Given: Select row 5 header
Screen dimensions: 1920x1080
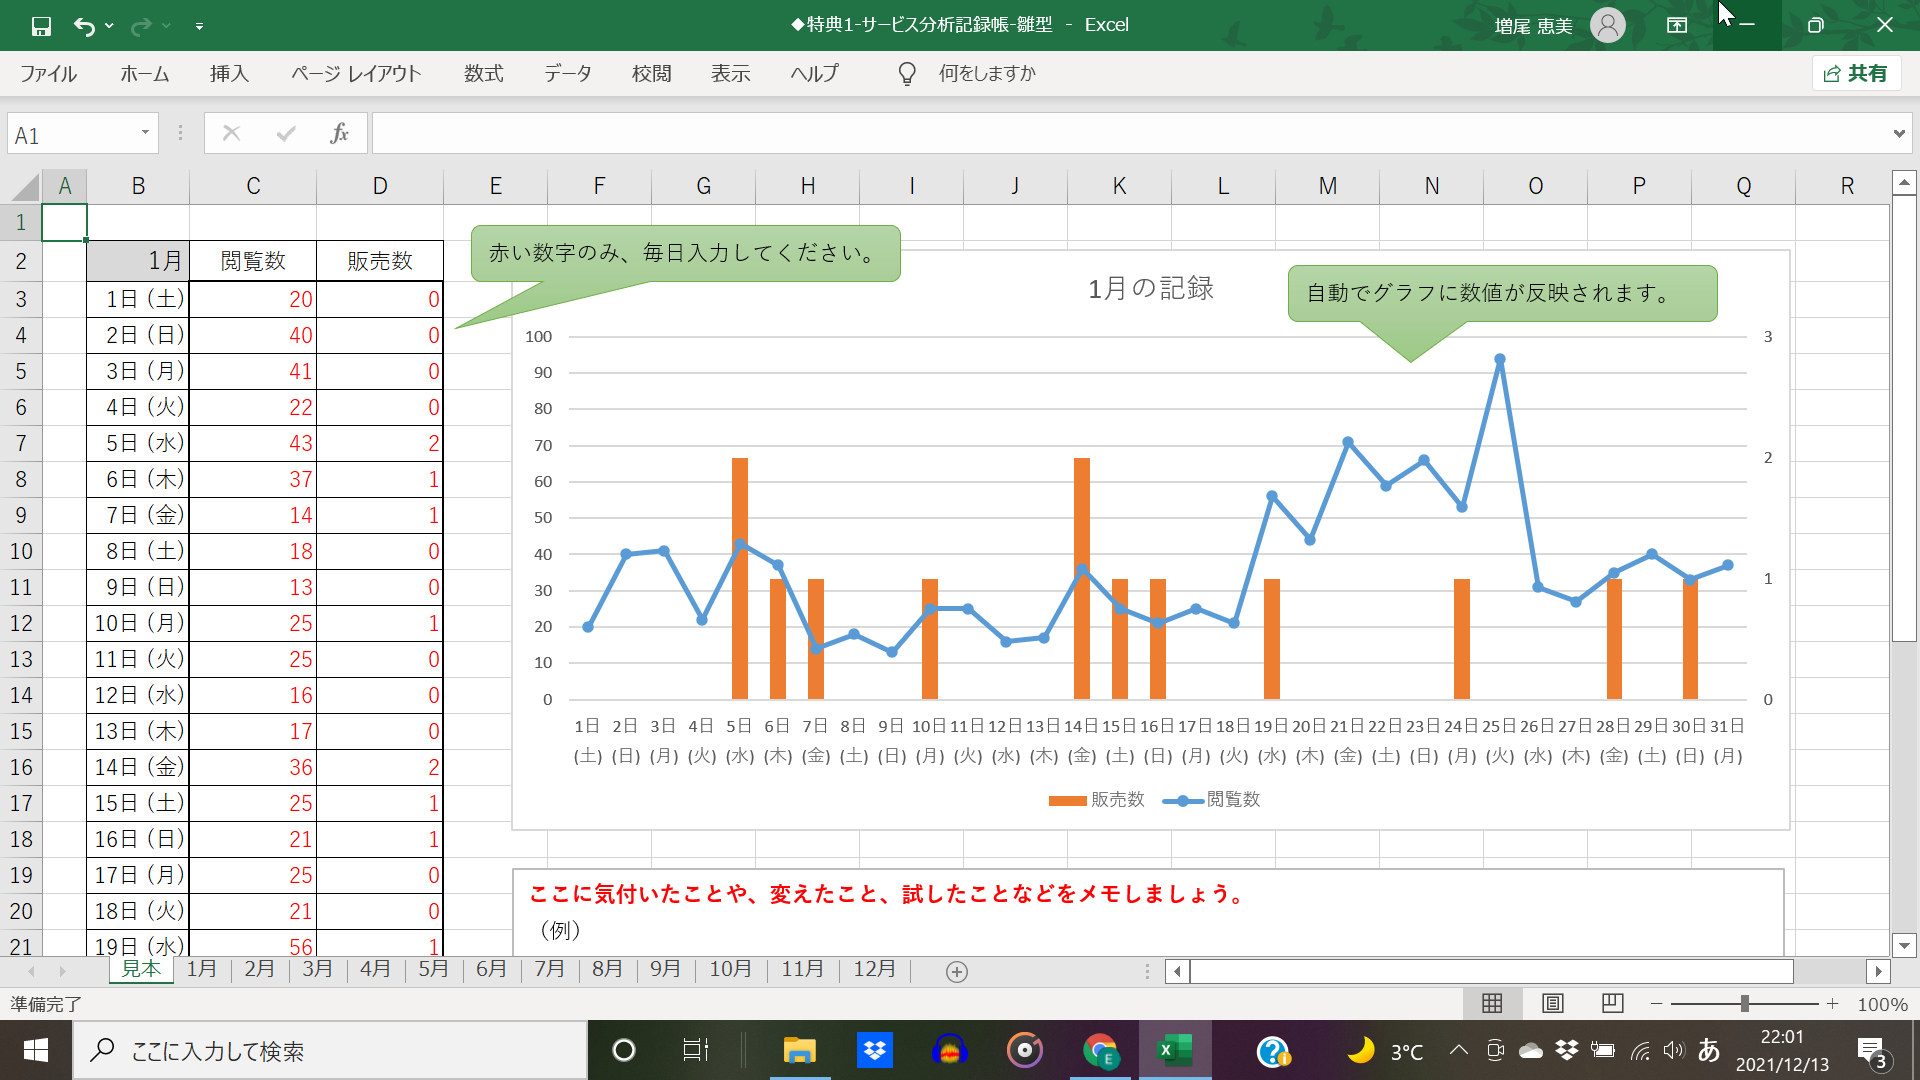Looking at the screenshot, I should point(21,371).
